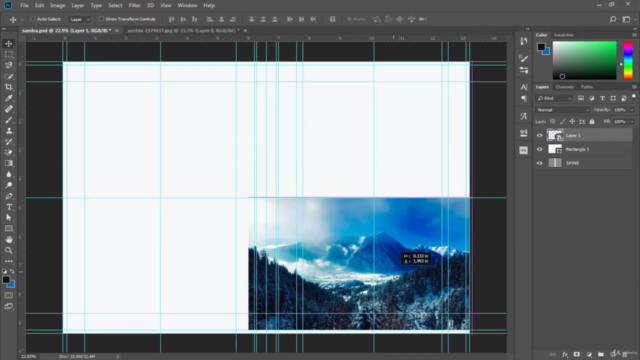The width and height of the screenshot is (640, 360).
Task: Open the tool preset picker arrow
Action: pyautogui.click(x=22, y=19)
